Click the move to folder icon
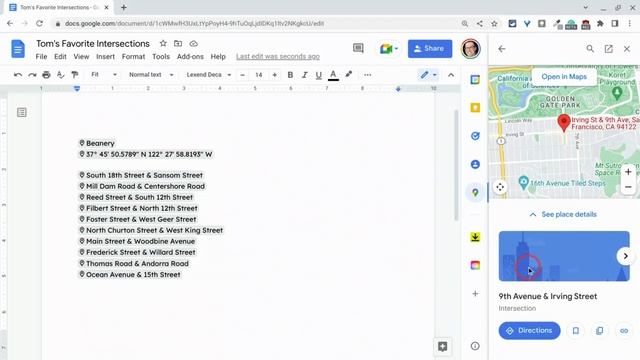The width and height of the screenshot is (640, 360). 178,43
